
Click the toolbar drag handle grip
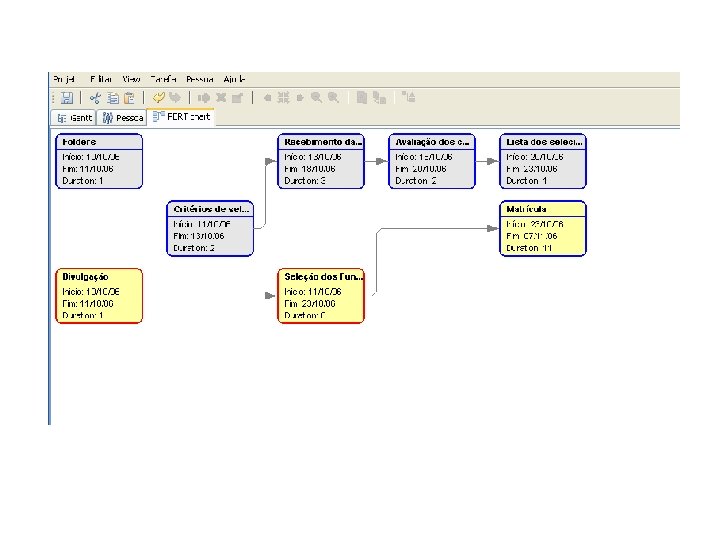coord(54,98)
